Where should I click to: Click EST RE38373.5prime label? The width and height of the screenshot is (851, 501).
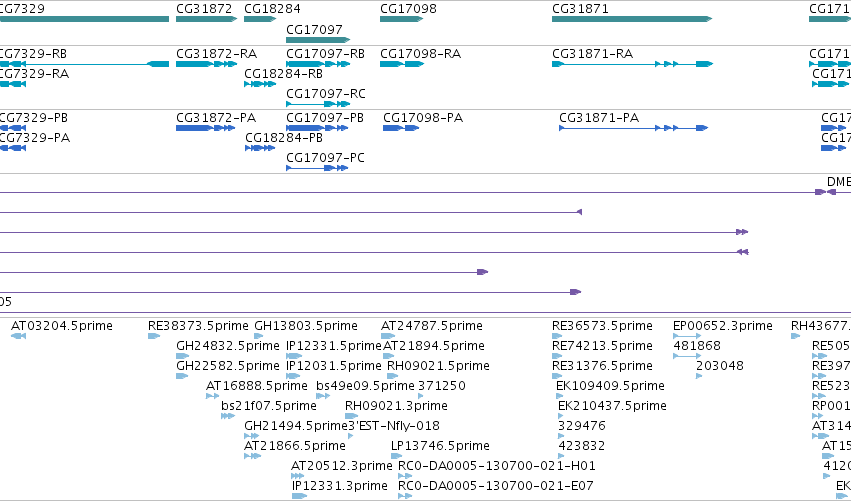tap(198, 326)
